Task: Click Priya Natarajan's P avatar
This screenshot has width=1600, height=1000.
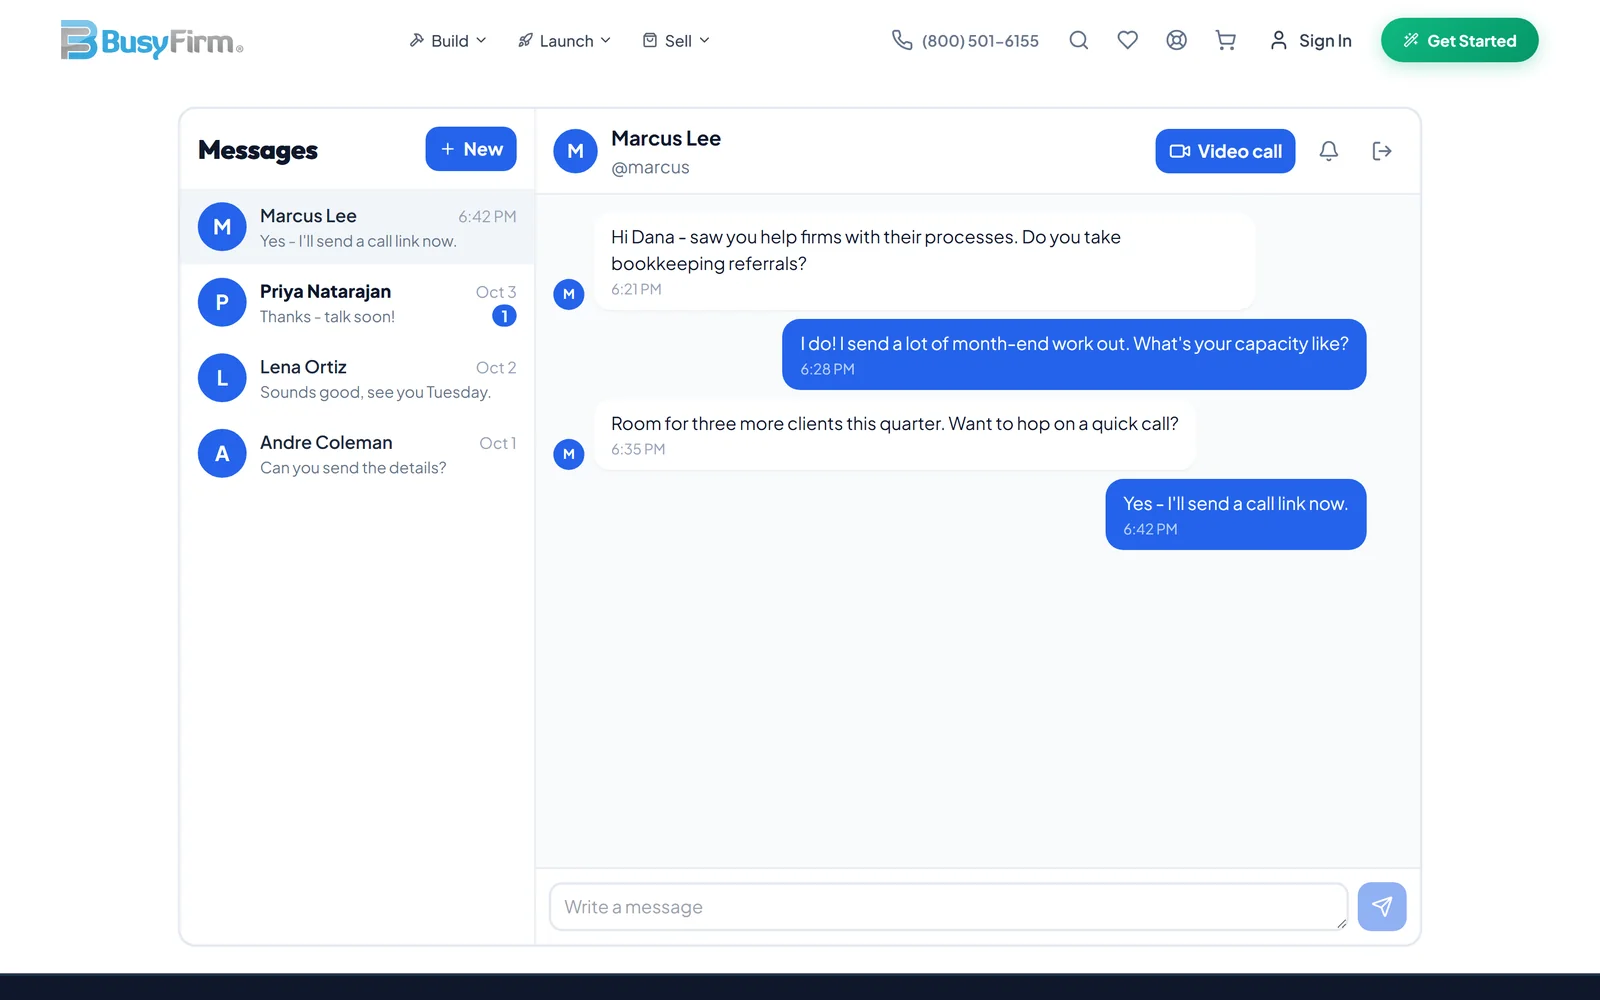Action: [x=222, y=303]
